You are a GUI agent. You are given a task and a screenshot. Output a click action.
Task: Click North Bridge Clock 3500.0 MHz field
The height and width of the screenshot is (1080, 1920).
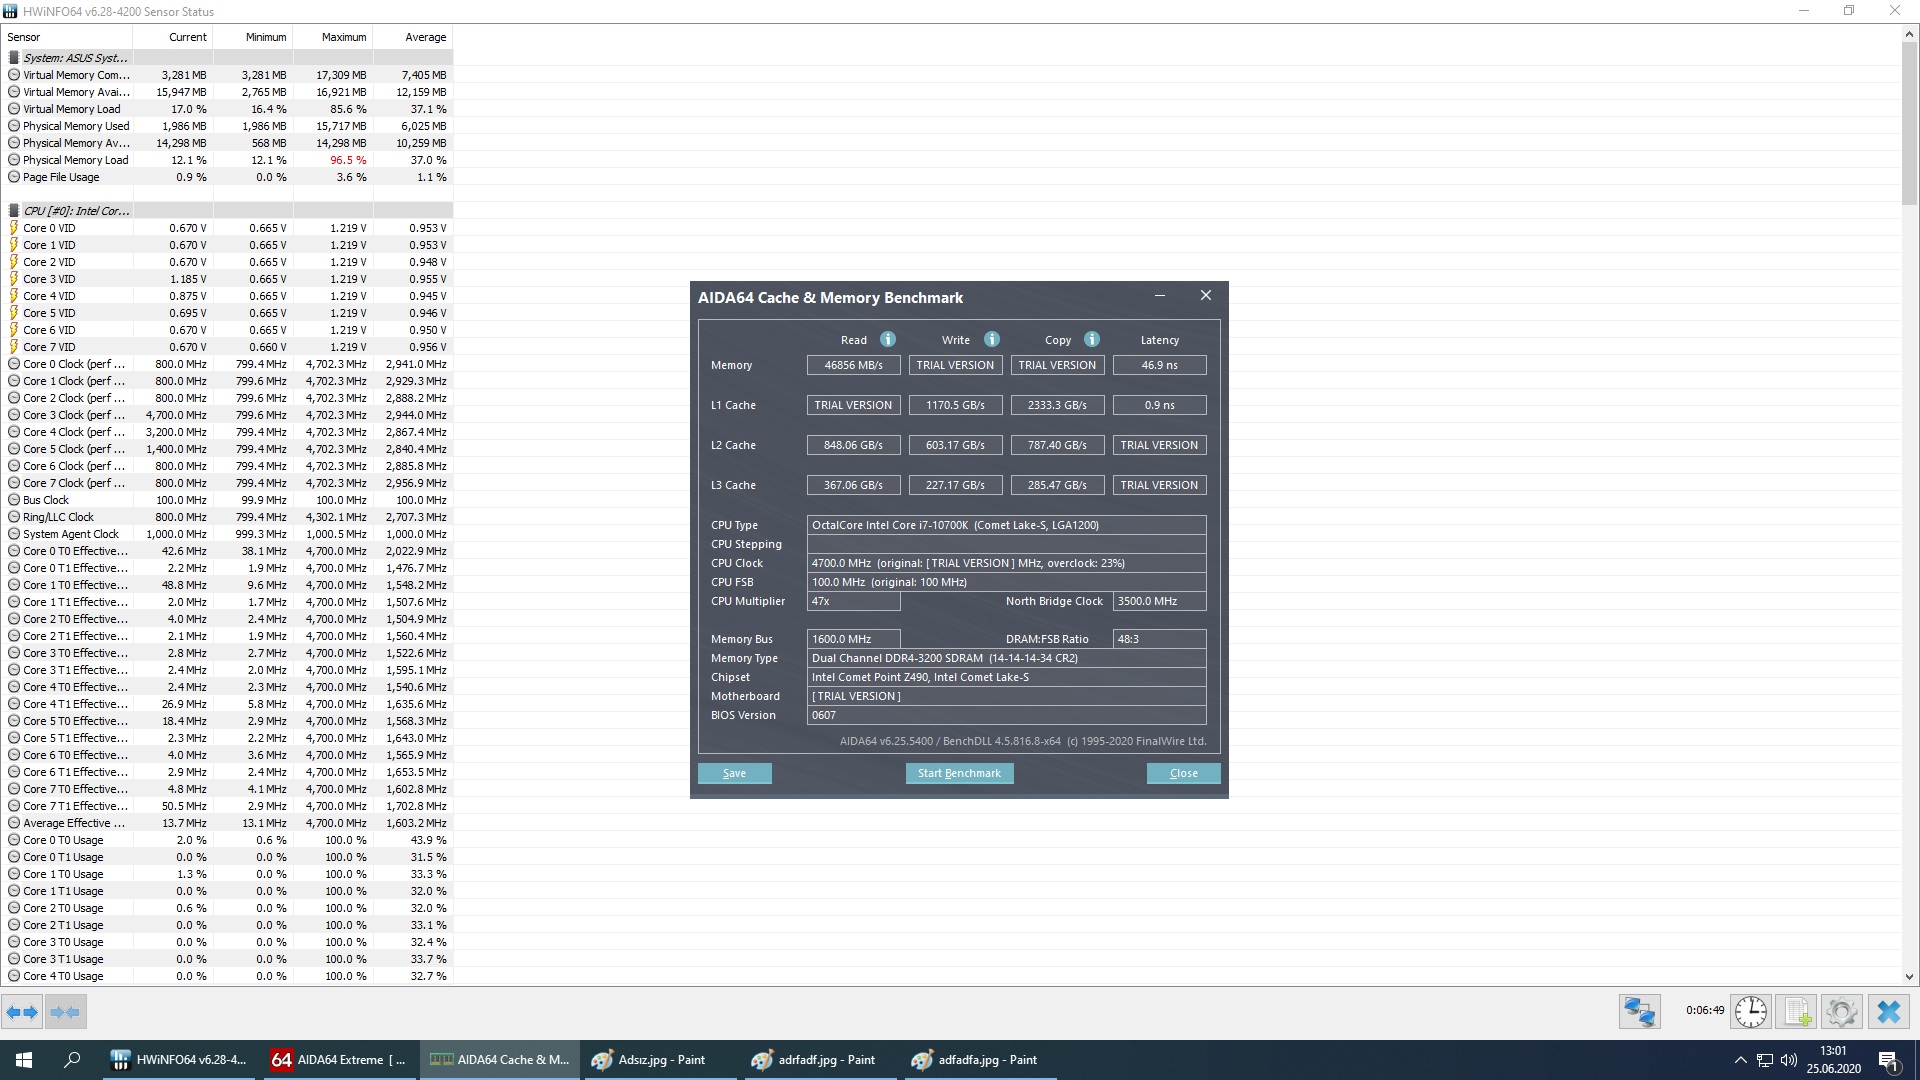coord(1159,601)
